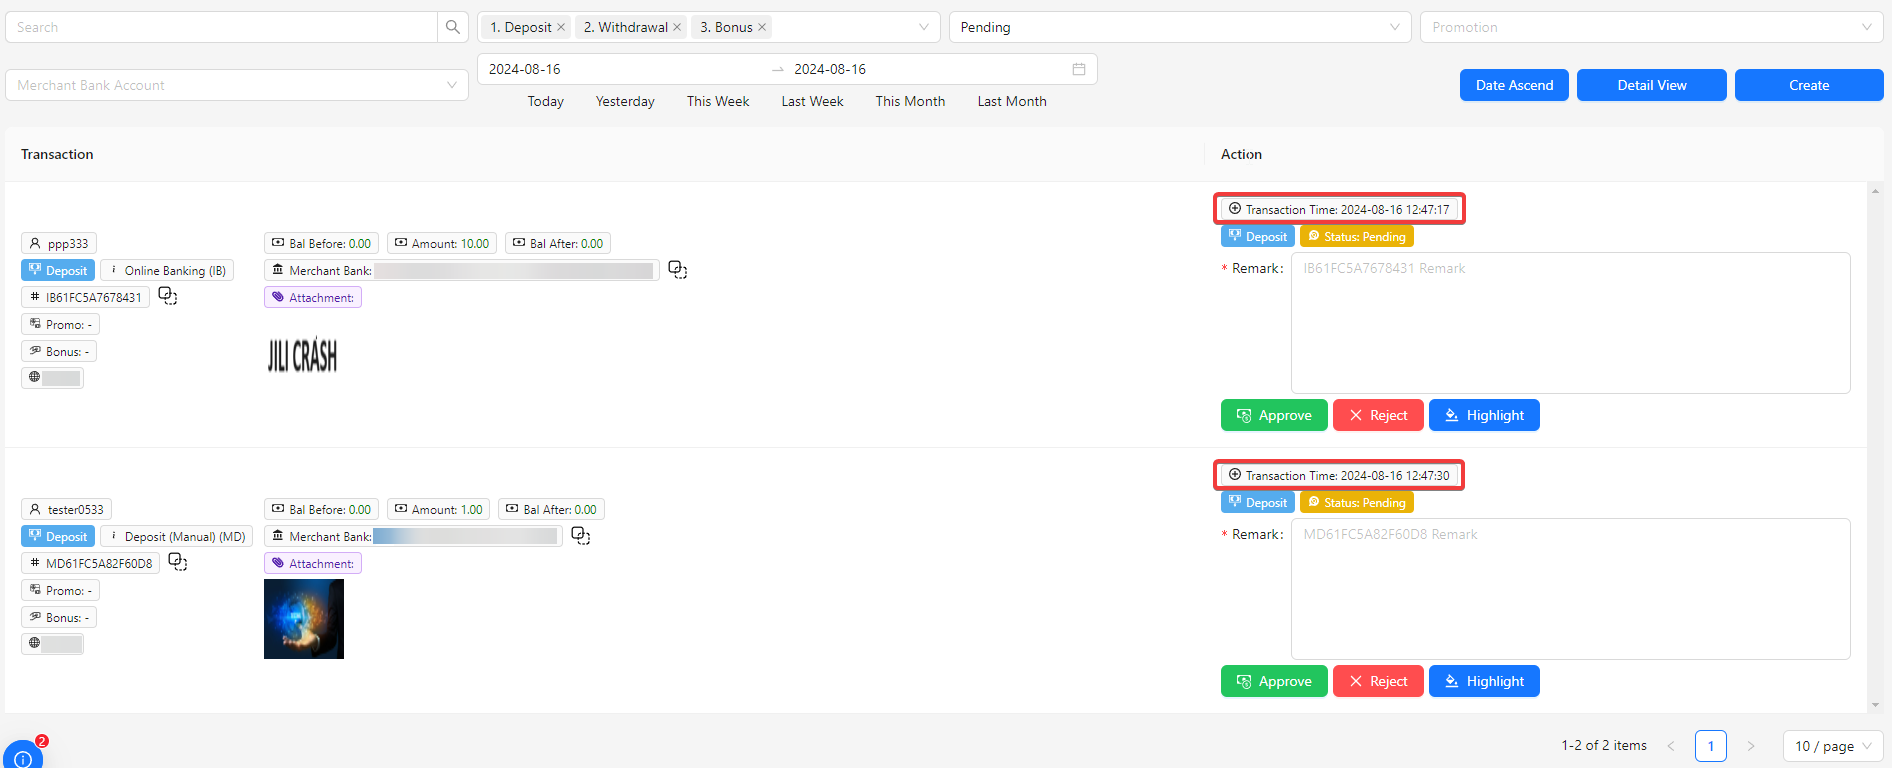The width and height of the screenshot is (1892, 768).
Task: Click Amount: 10.00 label
Action: point(442,243)
